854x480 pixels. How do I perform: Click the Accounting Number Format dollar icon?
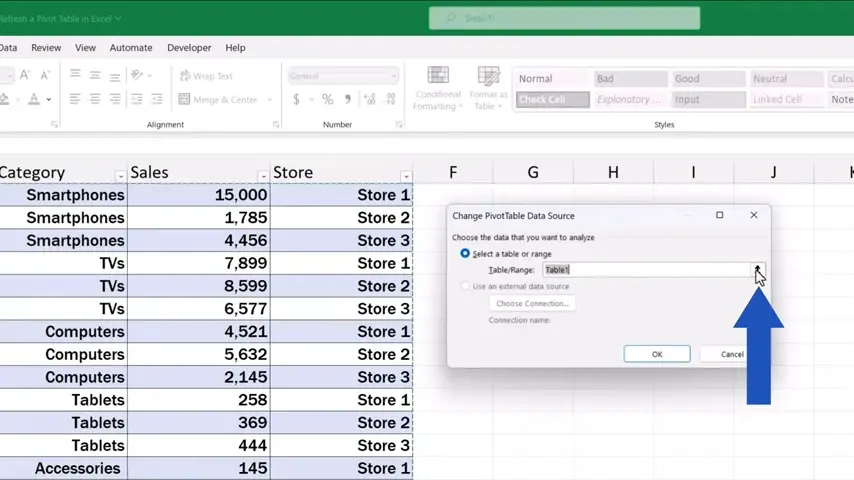[297, 99]
